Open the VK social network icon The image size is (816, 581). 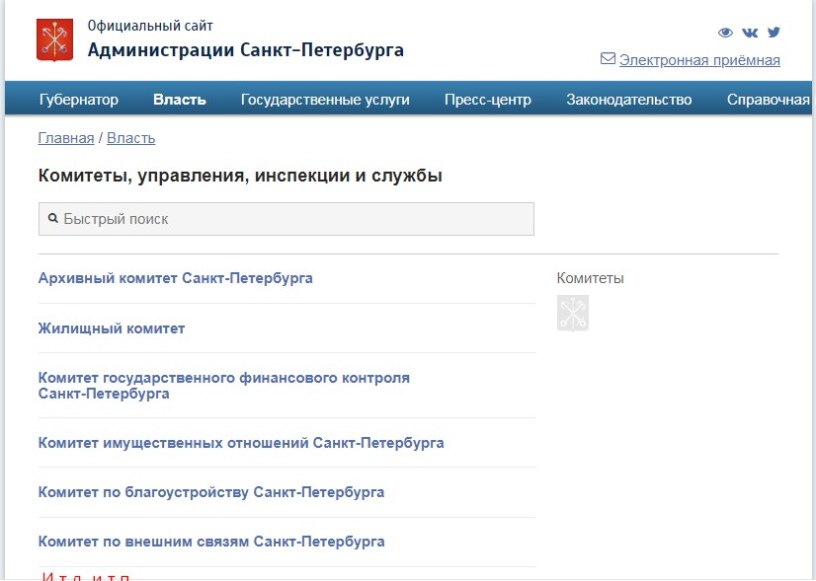tap(750, 32)
